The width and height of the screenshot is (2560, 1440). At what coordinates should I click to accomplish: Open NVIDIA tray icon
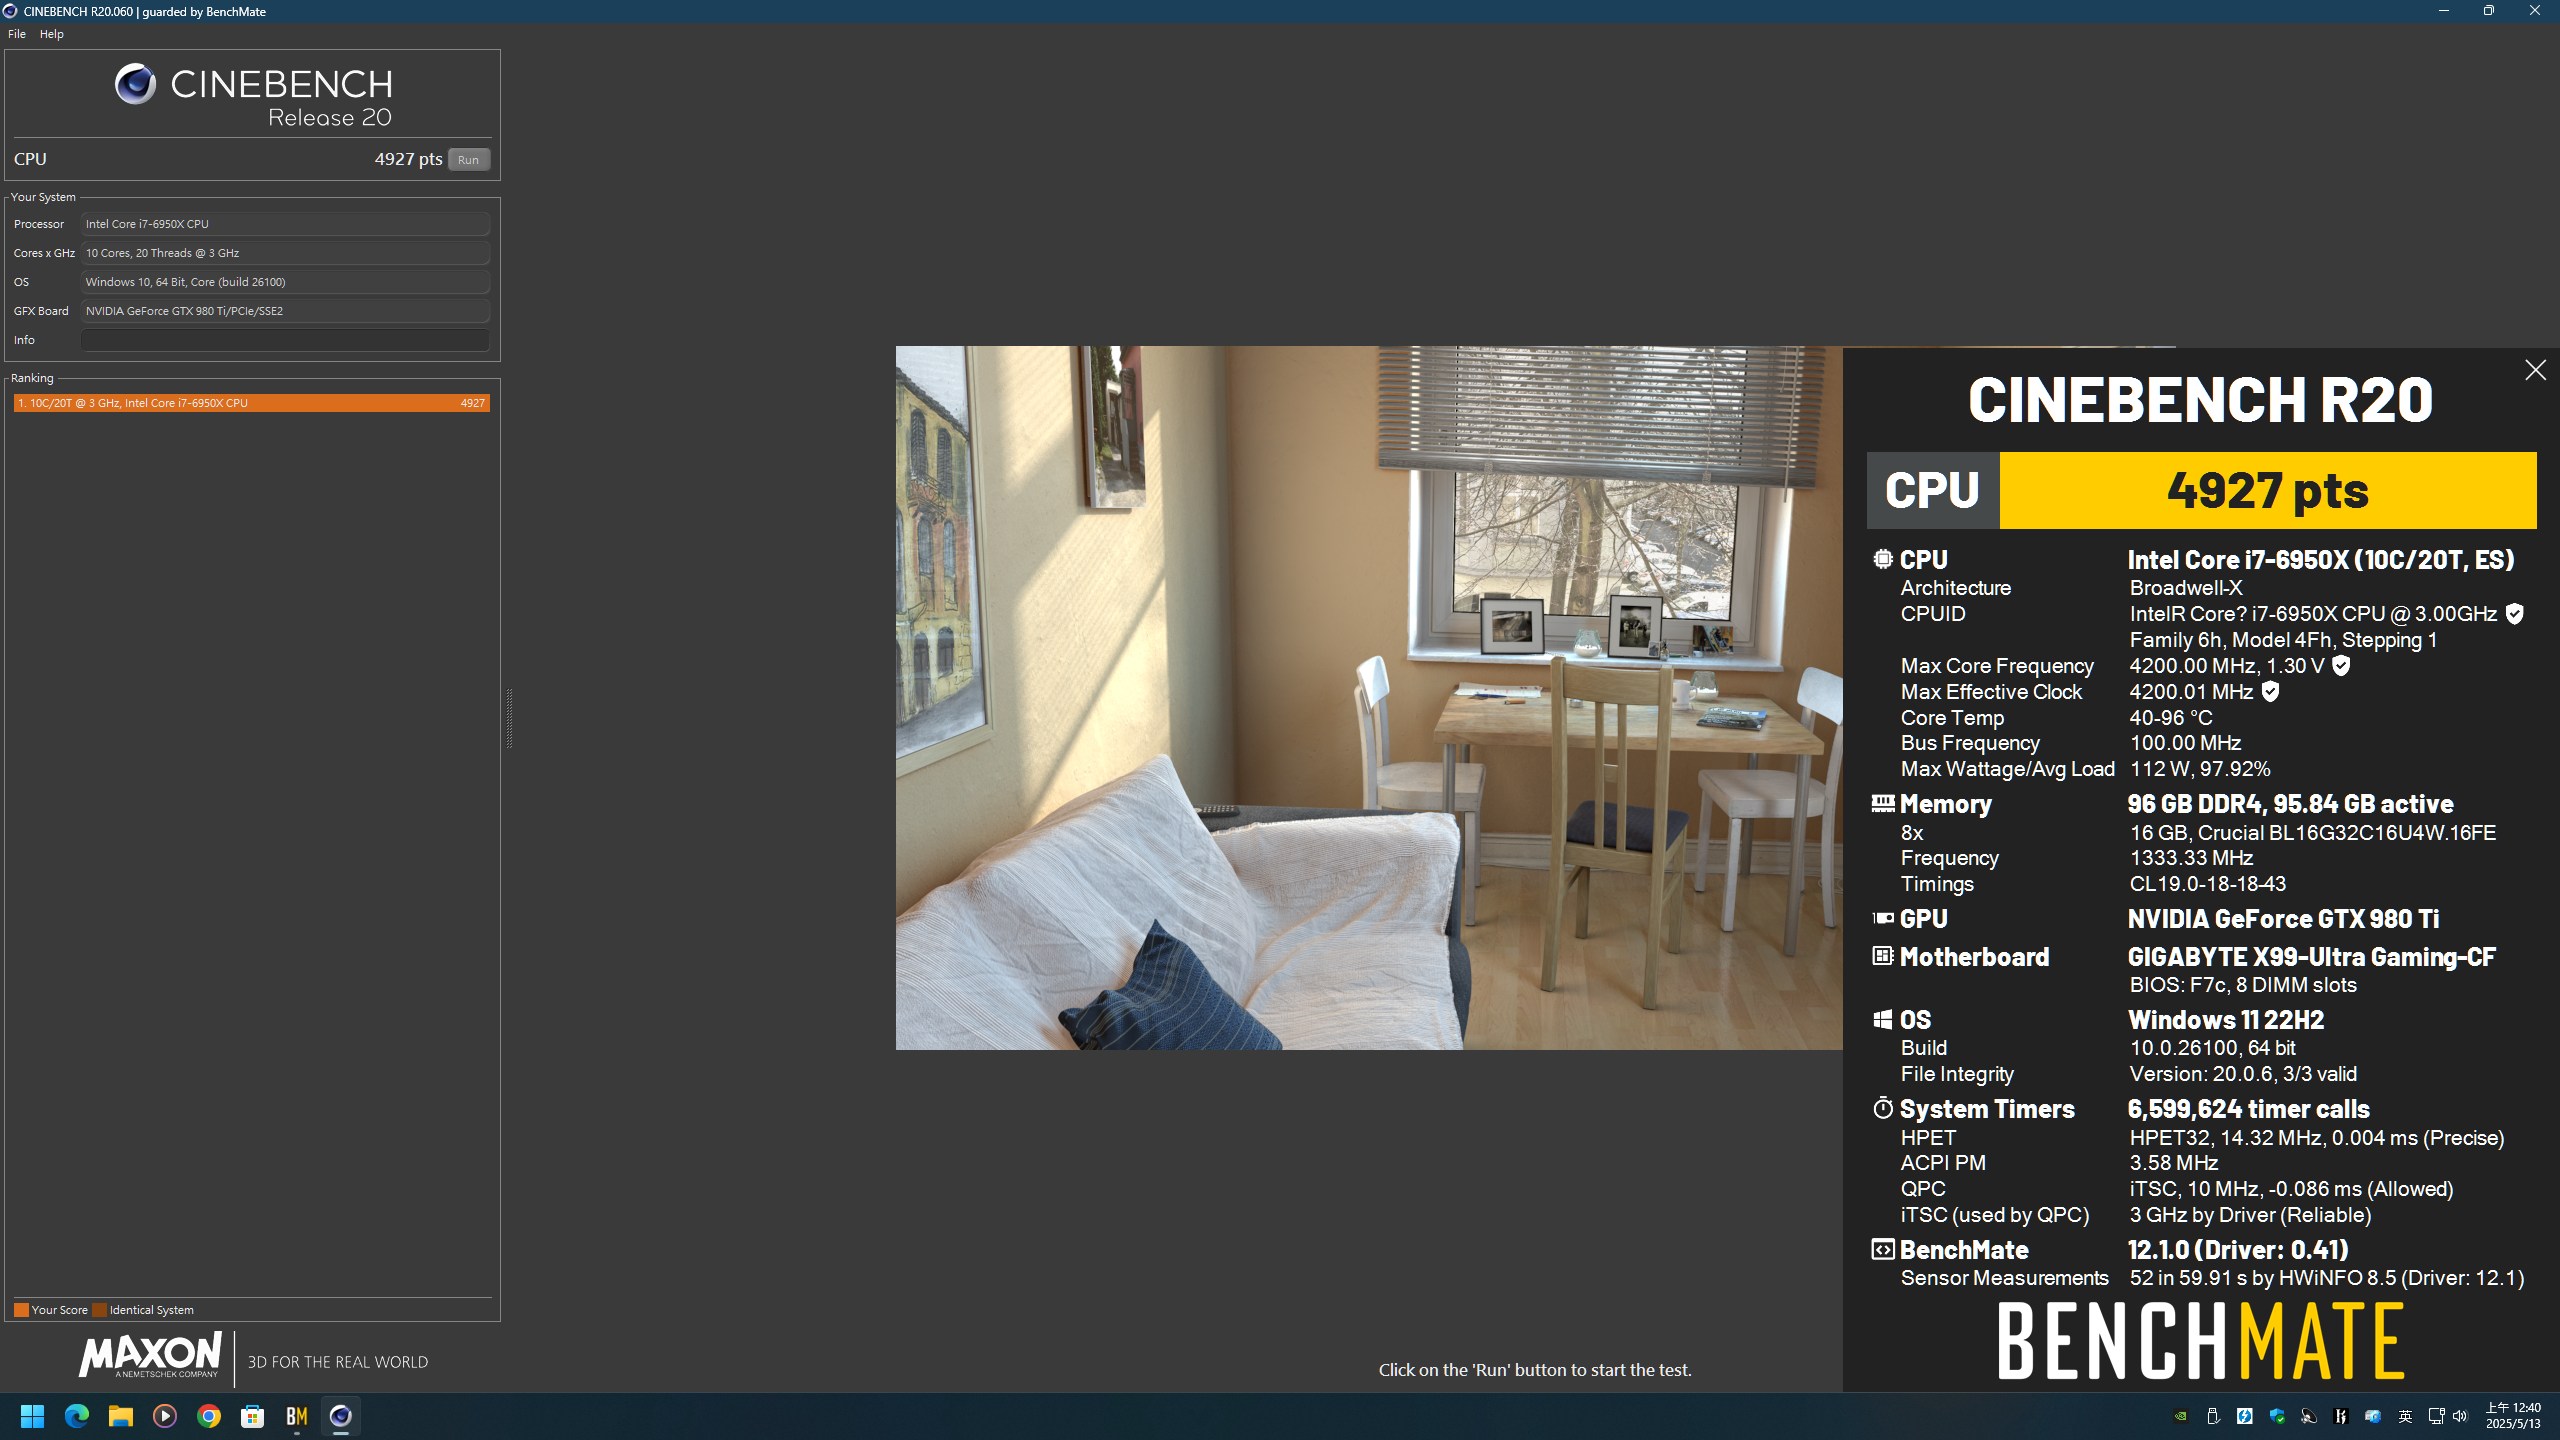pyautogui.click(x=2181, y=1416)
